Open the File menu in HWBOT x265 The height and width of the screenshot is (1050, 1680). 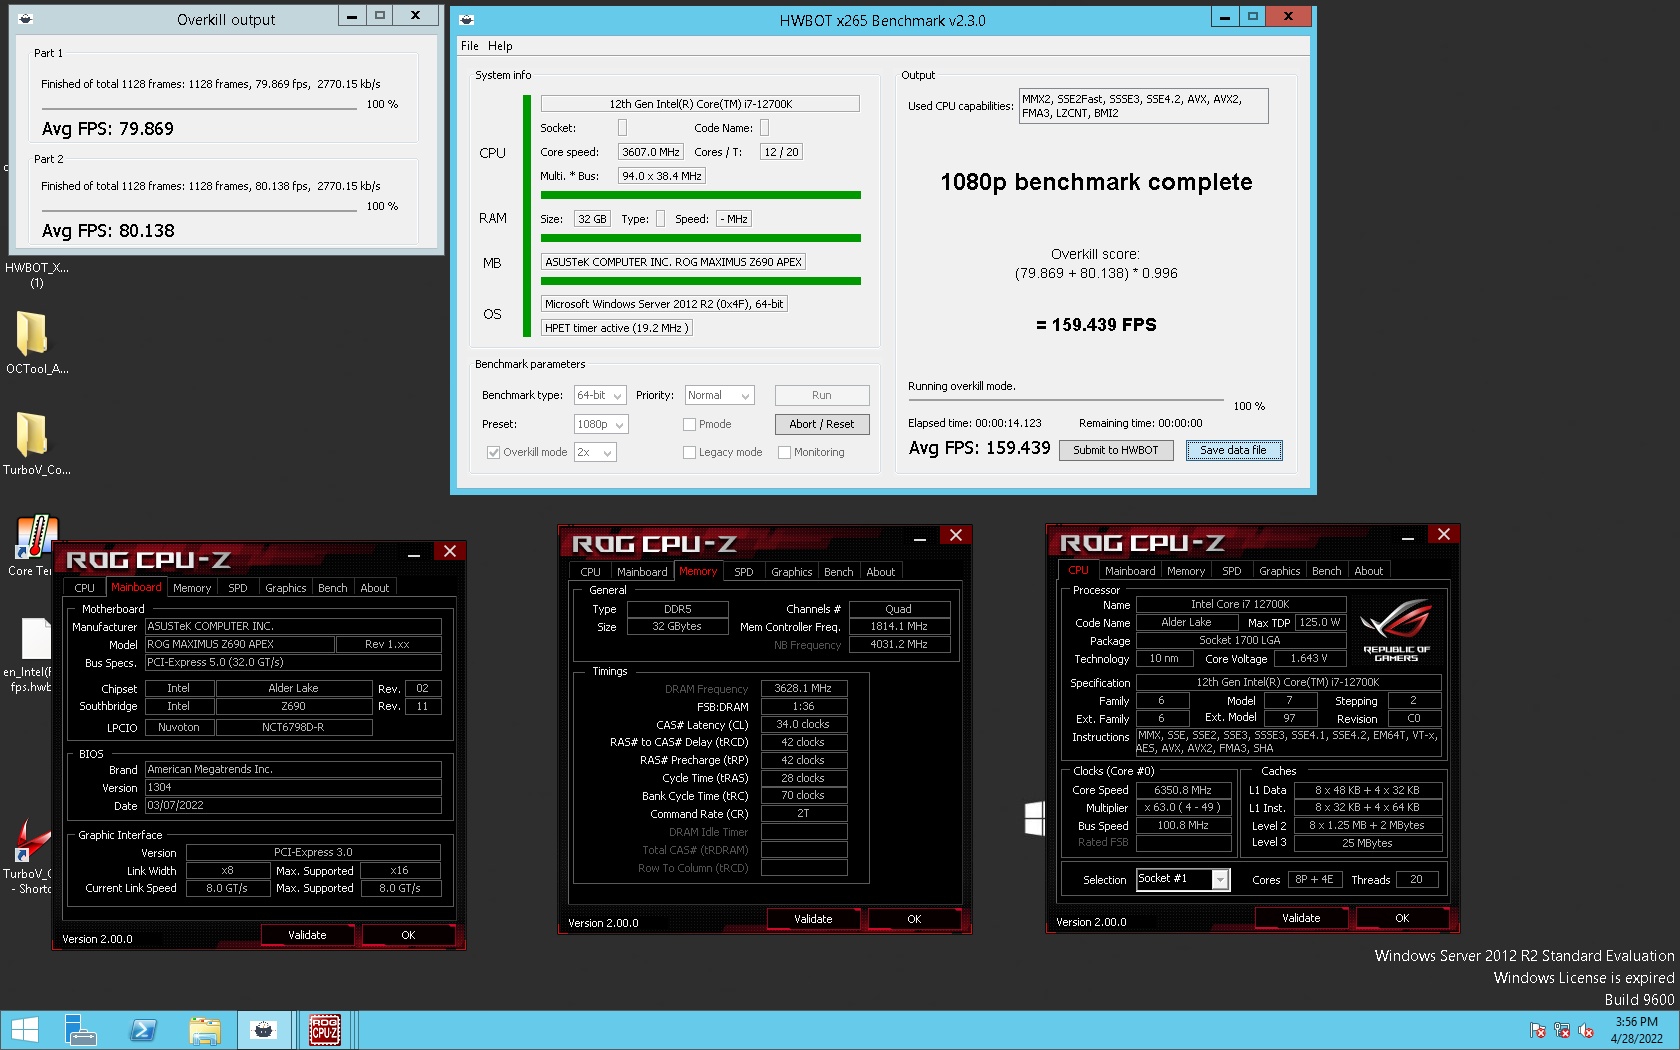[x=470, y=46]
